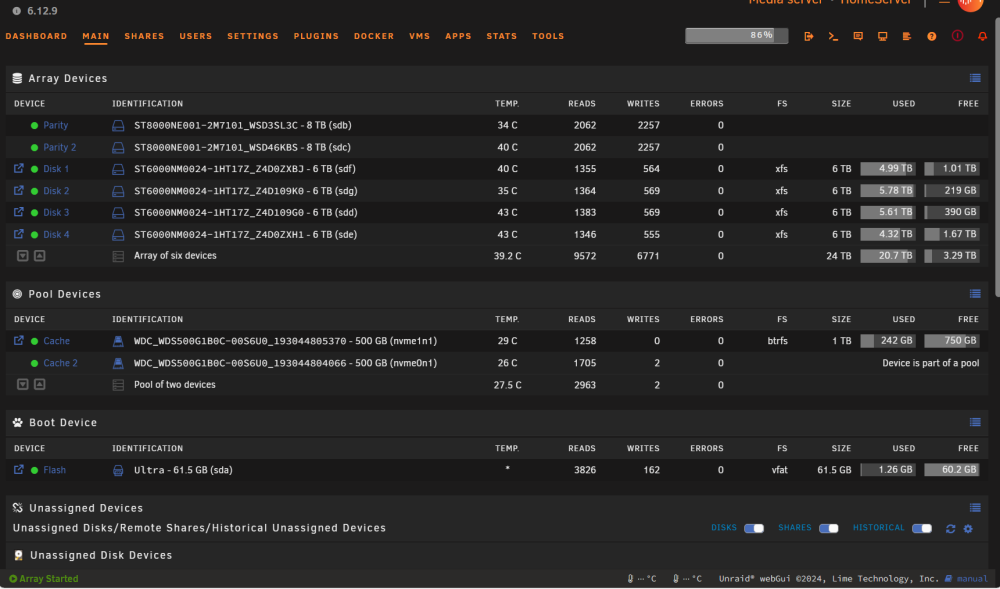Open the DASHBOARD tab
The image size is (1000, 589).
[36, 36]
